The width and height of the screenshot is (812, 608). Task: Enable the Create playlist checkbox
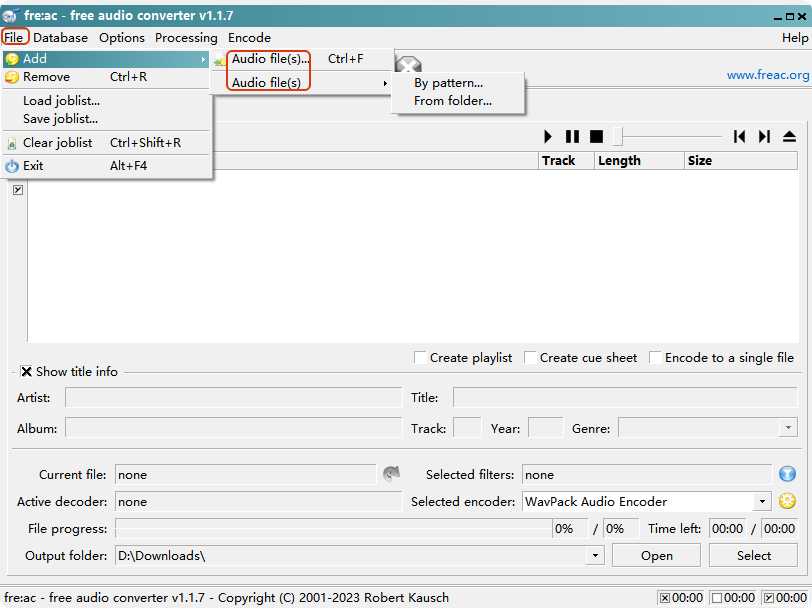click(421, 358)
